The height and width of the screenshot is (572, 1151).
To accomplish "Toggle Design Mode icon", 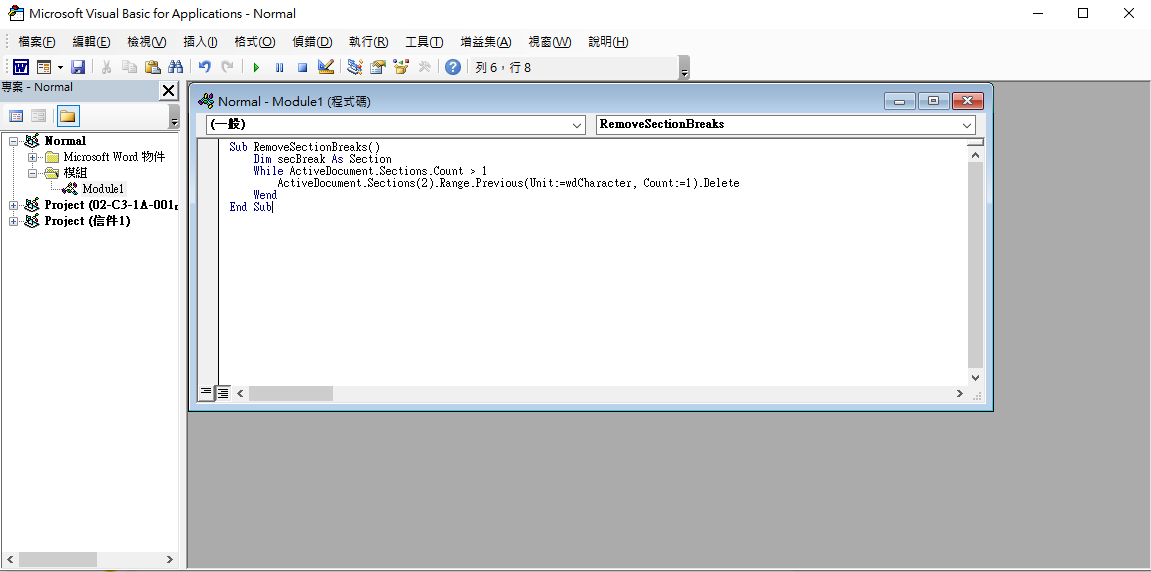I will click(326, 68).
